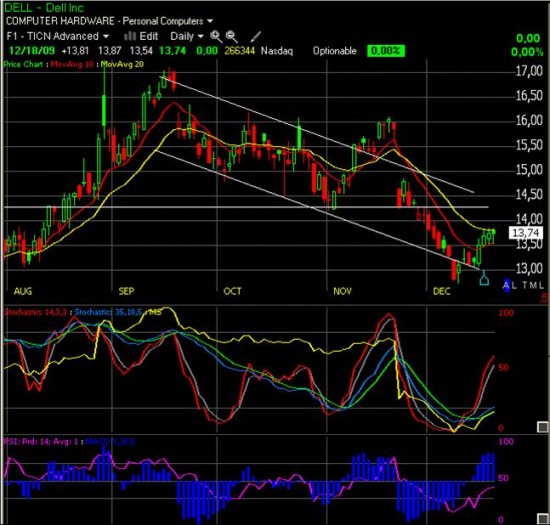Click the current price tag 13,74 on axis

click(525, 233)
